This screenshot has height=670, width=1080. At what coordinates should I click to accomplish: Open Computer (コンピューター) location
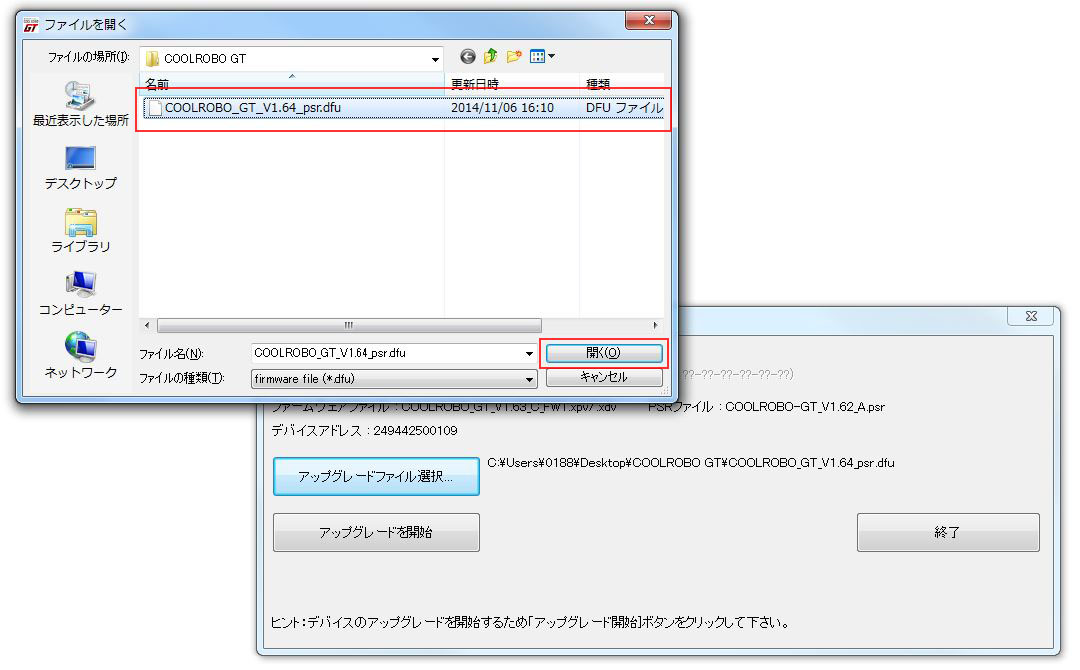(x=81, y=294)
